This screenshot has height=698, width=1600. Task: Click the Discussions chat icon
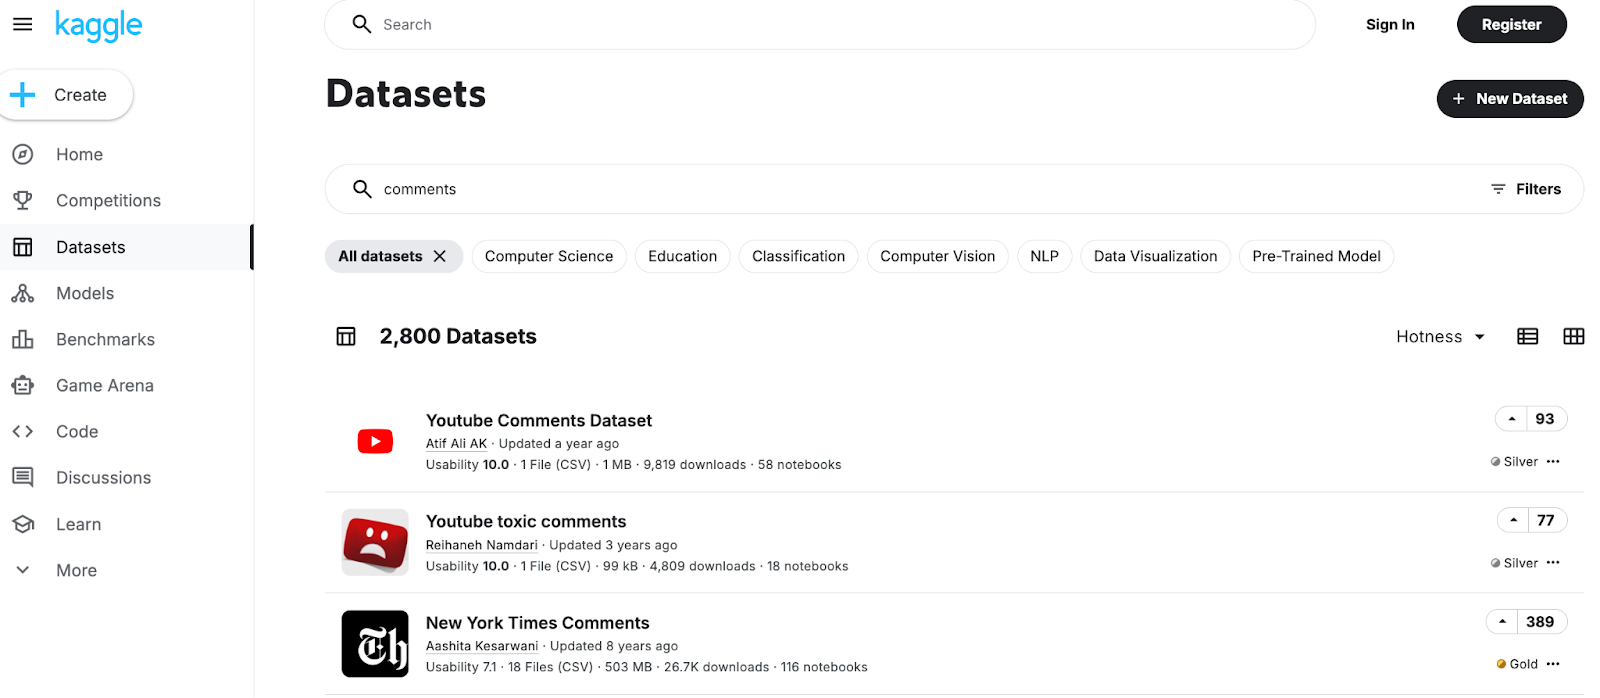coord(23,478)
